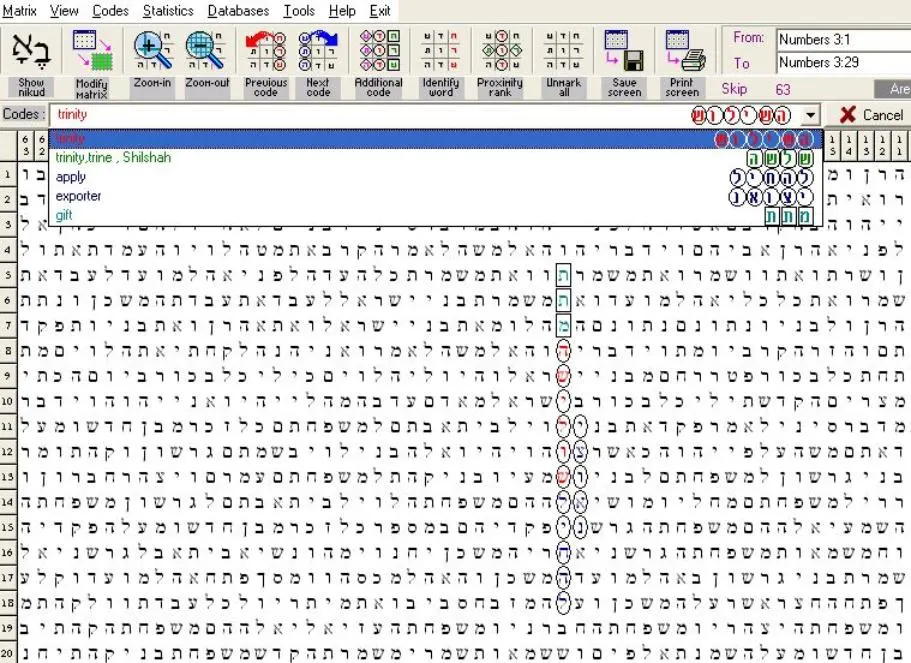Open the Databases menu
The width and height of the screenshot is (911, 663).
(238, 10)
